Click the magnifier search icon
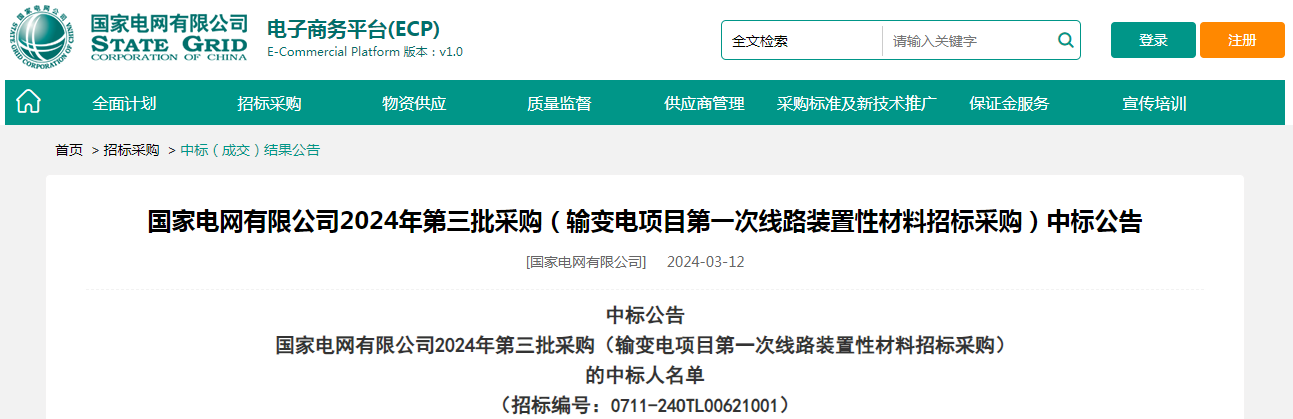Screen dimensions: 1293x419 point(1065,41)
